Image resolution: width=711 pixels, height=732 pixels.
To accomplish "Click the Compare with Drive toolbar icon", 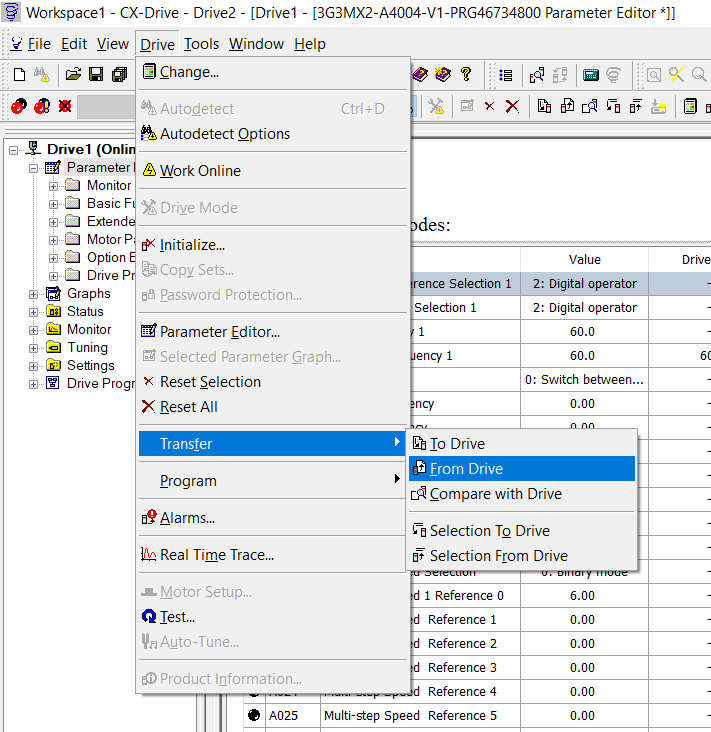I will point(590,106).
